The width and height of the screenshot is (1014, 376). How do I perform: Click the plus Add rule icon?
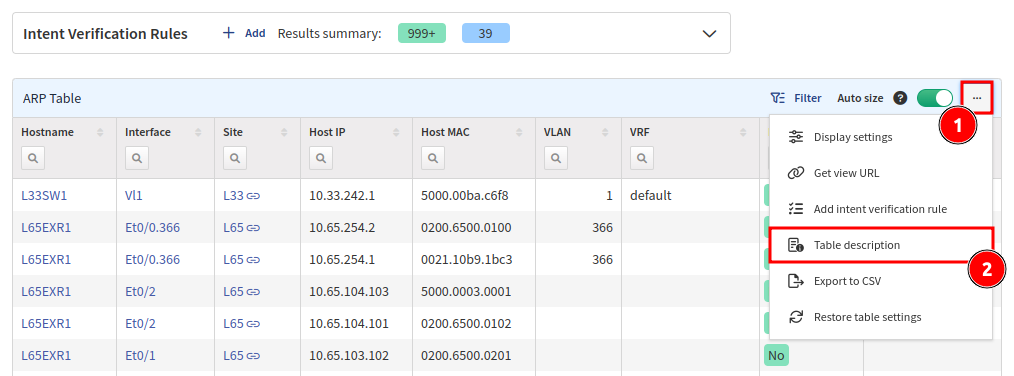pos(228,33)
